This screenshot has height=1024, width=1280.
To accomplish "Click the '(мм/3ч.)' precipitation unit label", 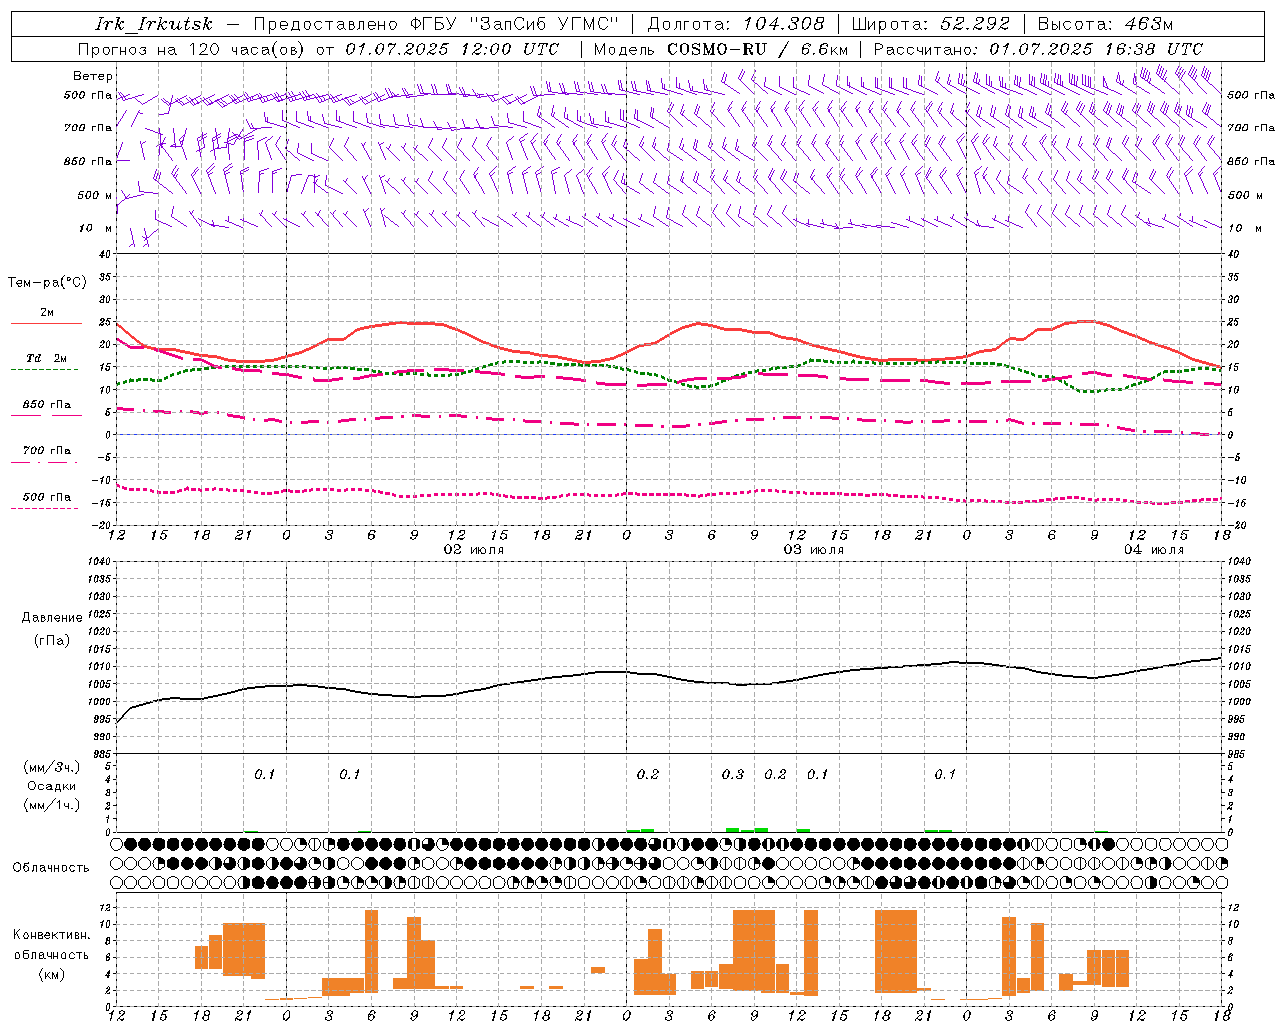I will coord(52,767).
